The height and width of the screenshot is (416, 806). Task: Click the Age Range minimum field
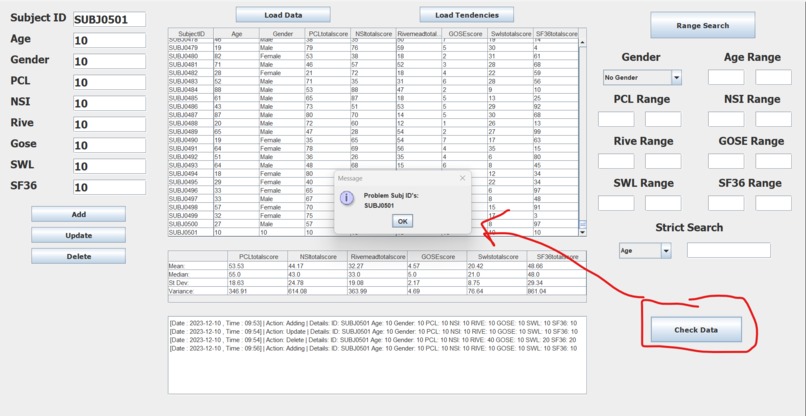pyautogui.click(x=726, y=77)
